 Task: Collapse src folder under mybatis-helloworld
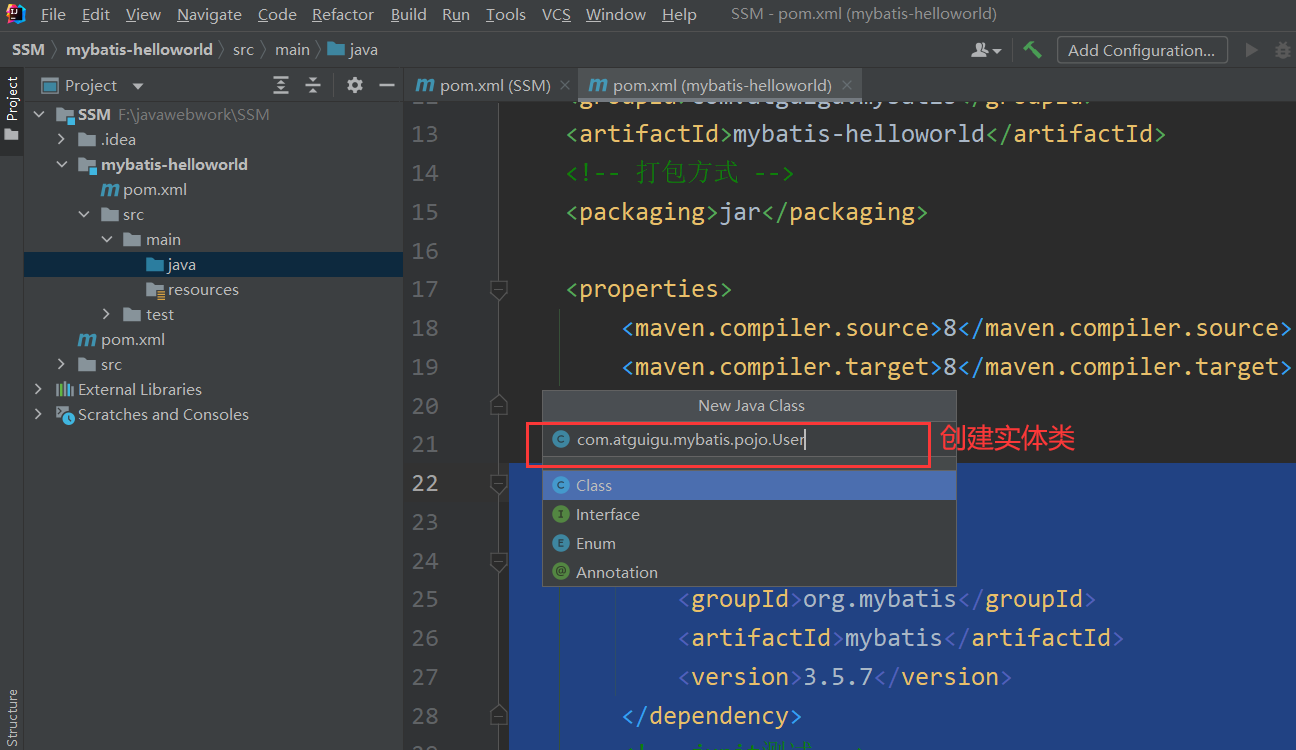84,214
